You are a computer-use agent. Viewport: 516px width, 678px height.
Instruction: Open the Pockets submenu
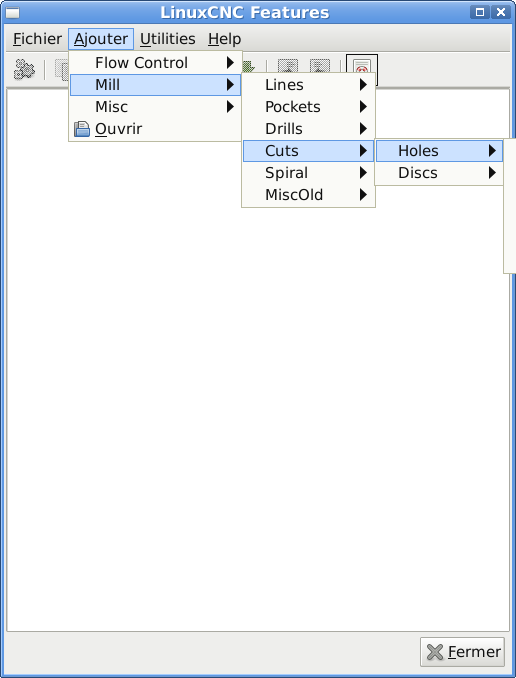(x=308, y=107)
